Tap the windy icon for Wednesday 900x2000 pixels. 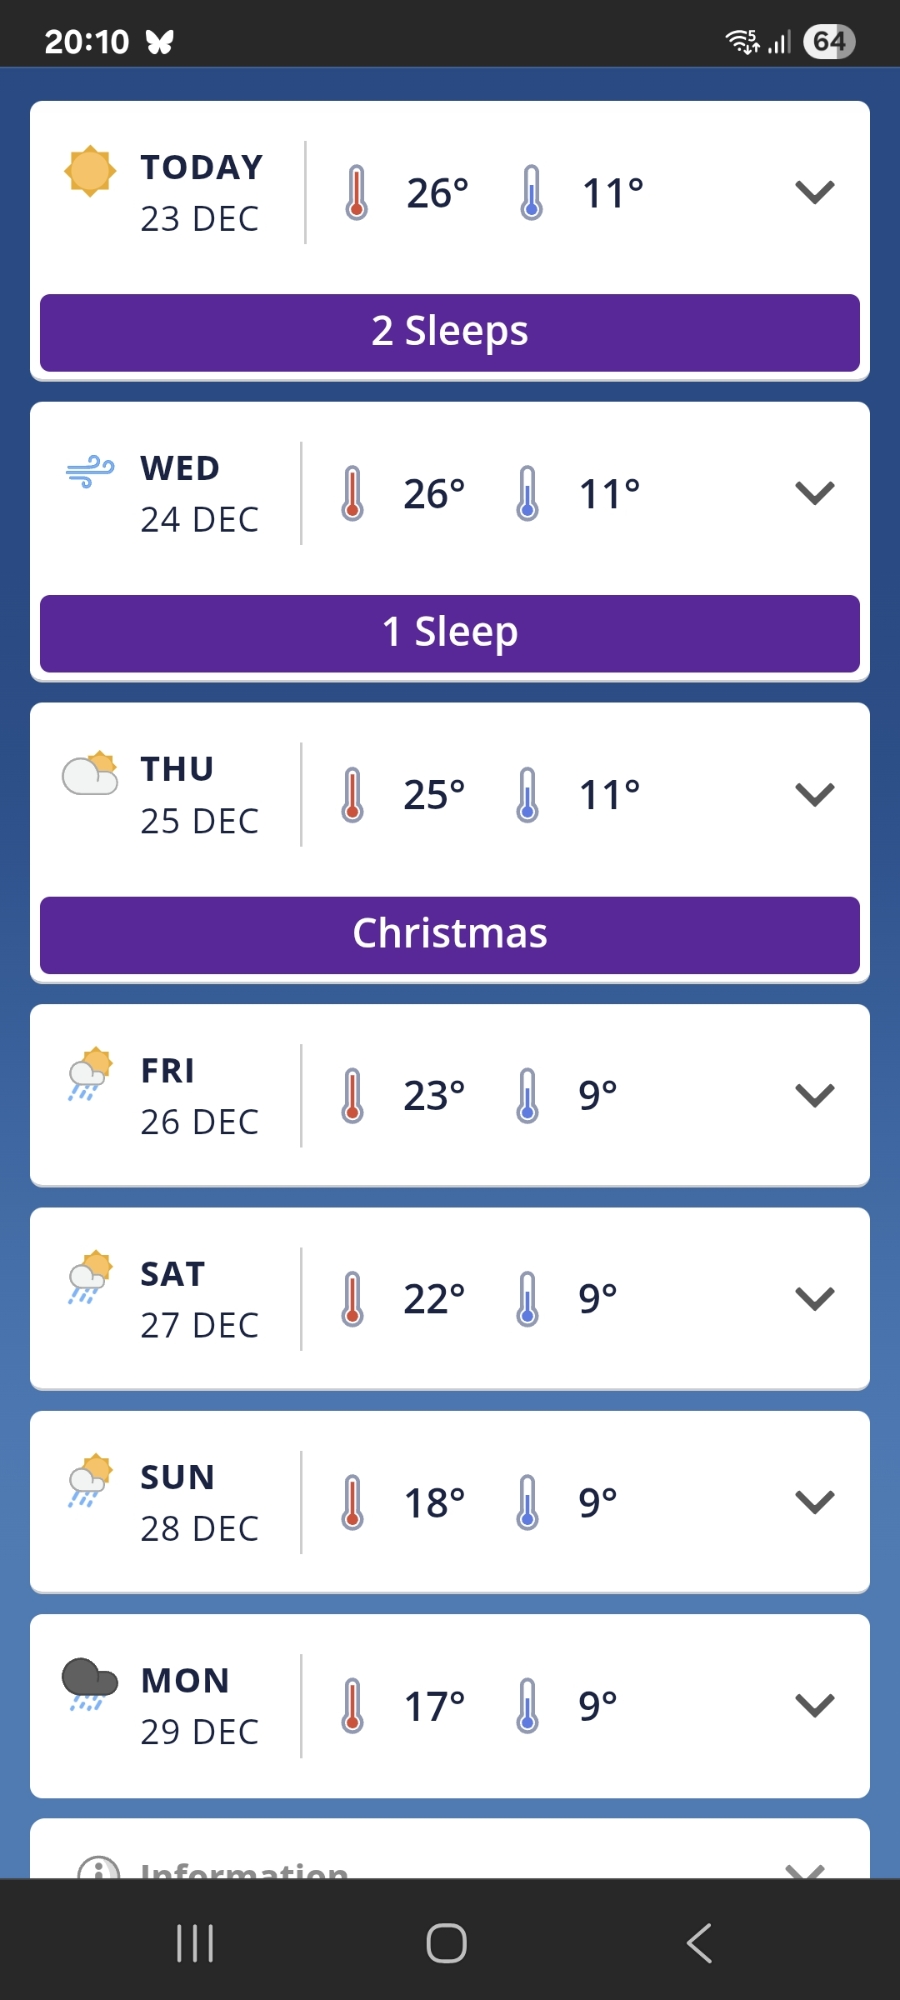click(x=90, y=470)
